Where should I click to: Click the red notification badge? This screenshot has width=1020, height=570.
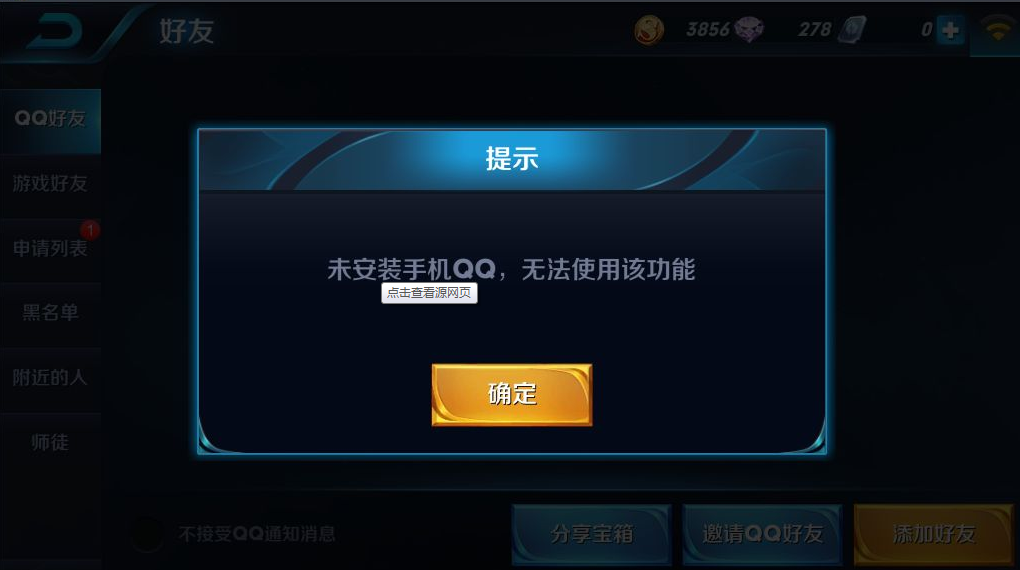point(90,230)
